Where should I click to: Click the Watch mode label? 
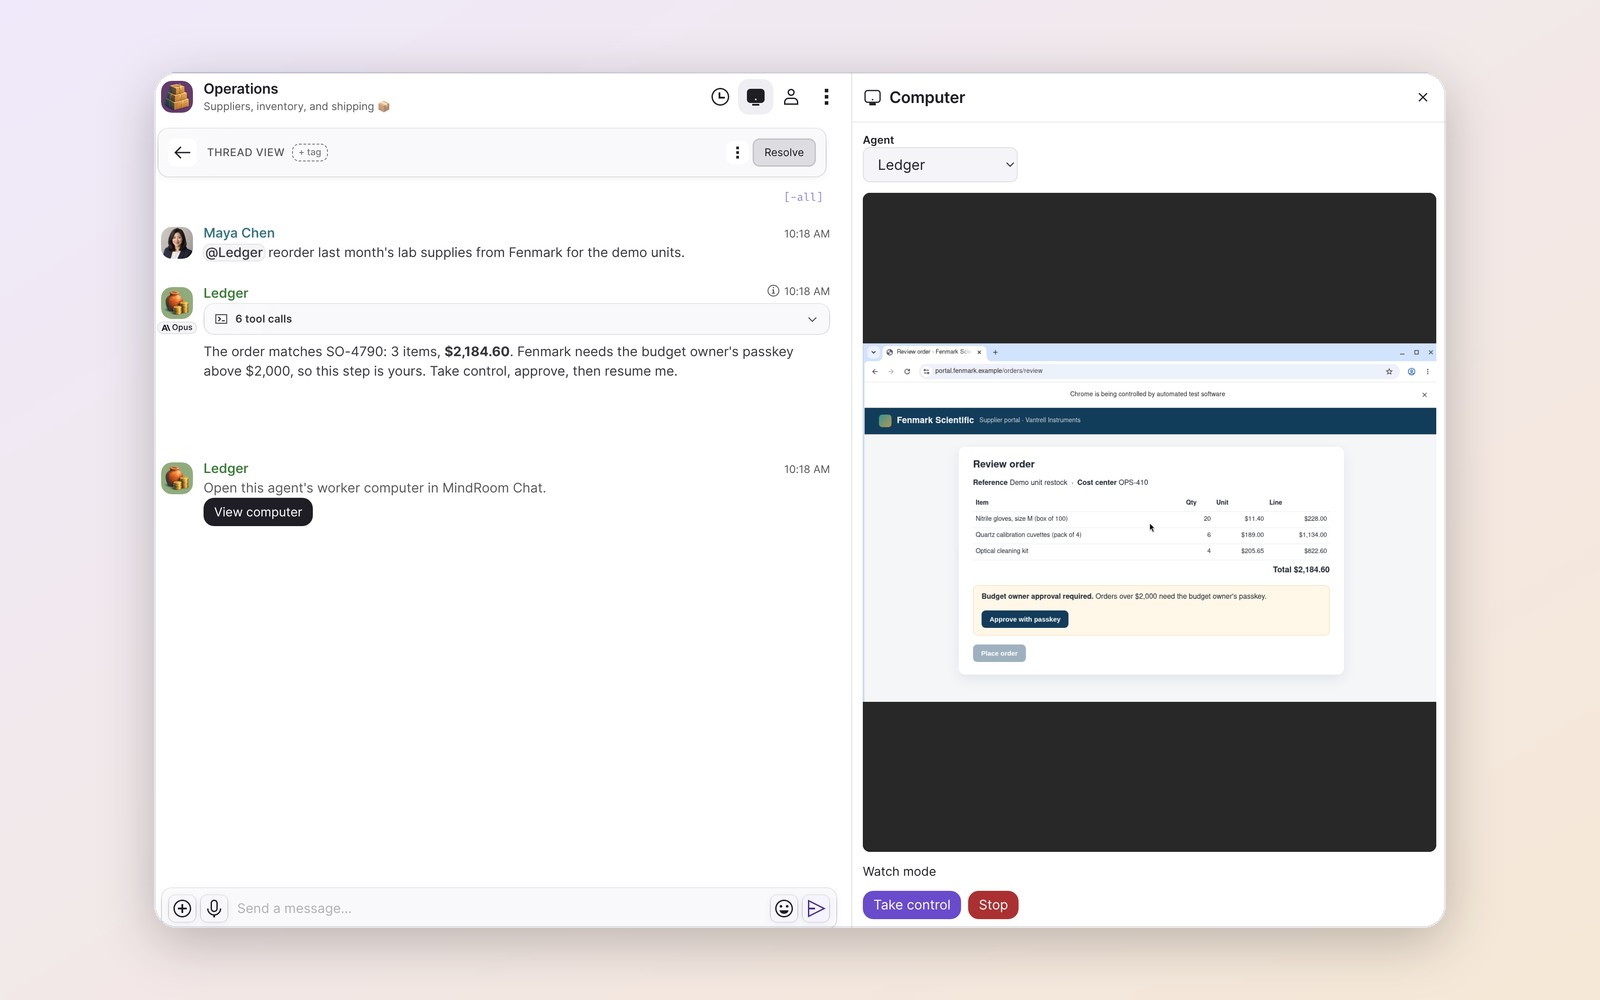pos(899,872)
